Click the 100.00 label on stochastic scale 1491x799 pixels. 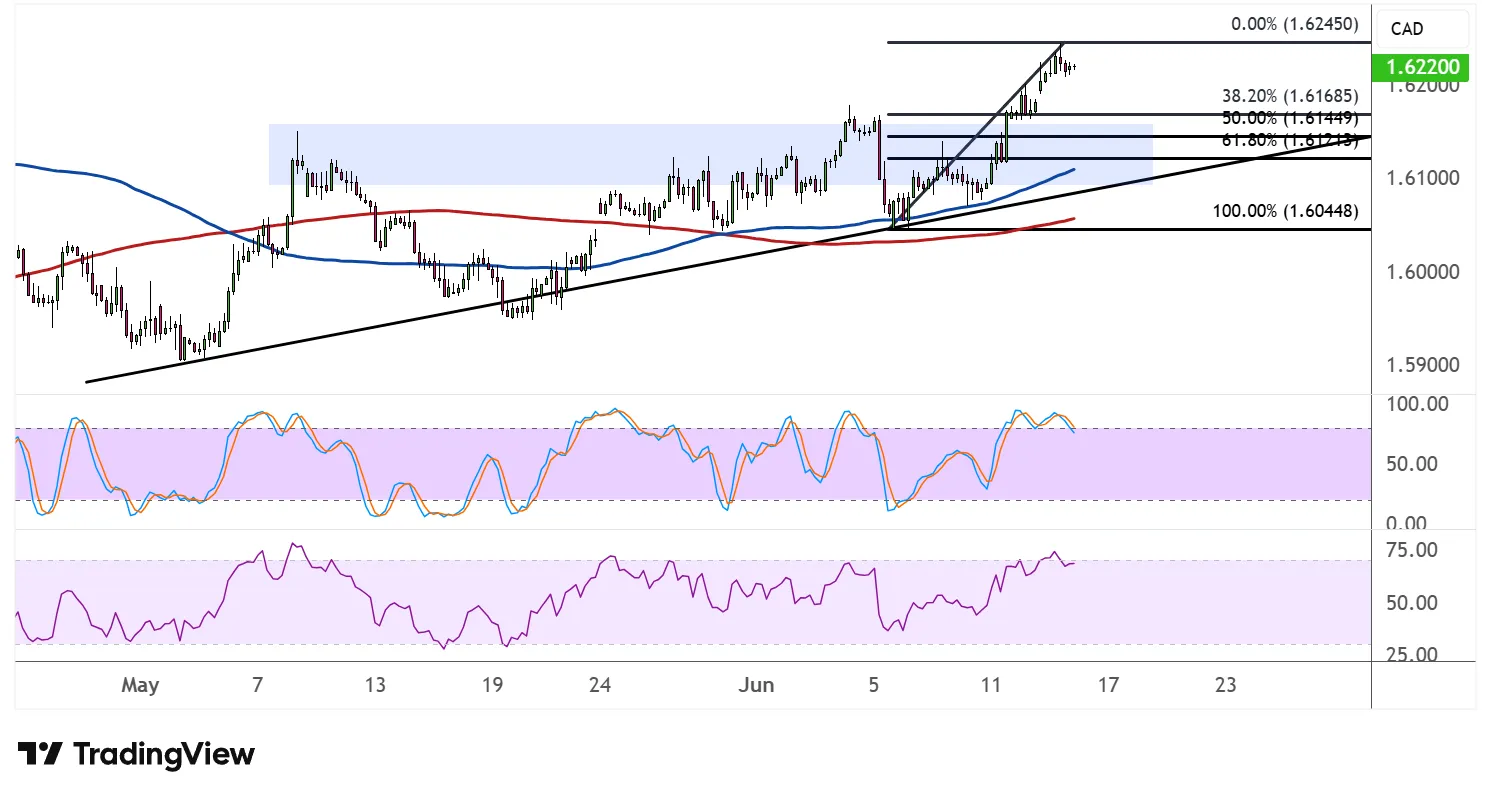[1420, 404]
